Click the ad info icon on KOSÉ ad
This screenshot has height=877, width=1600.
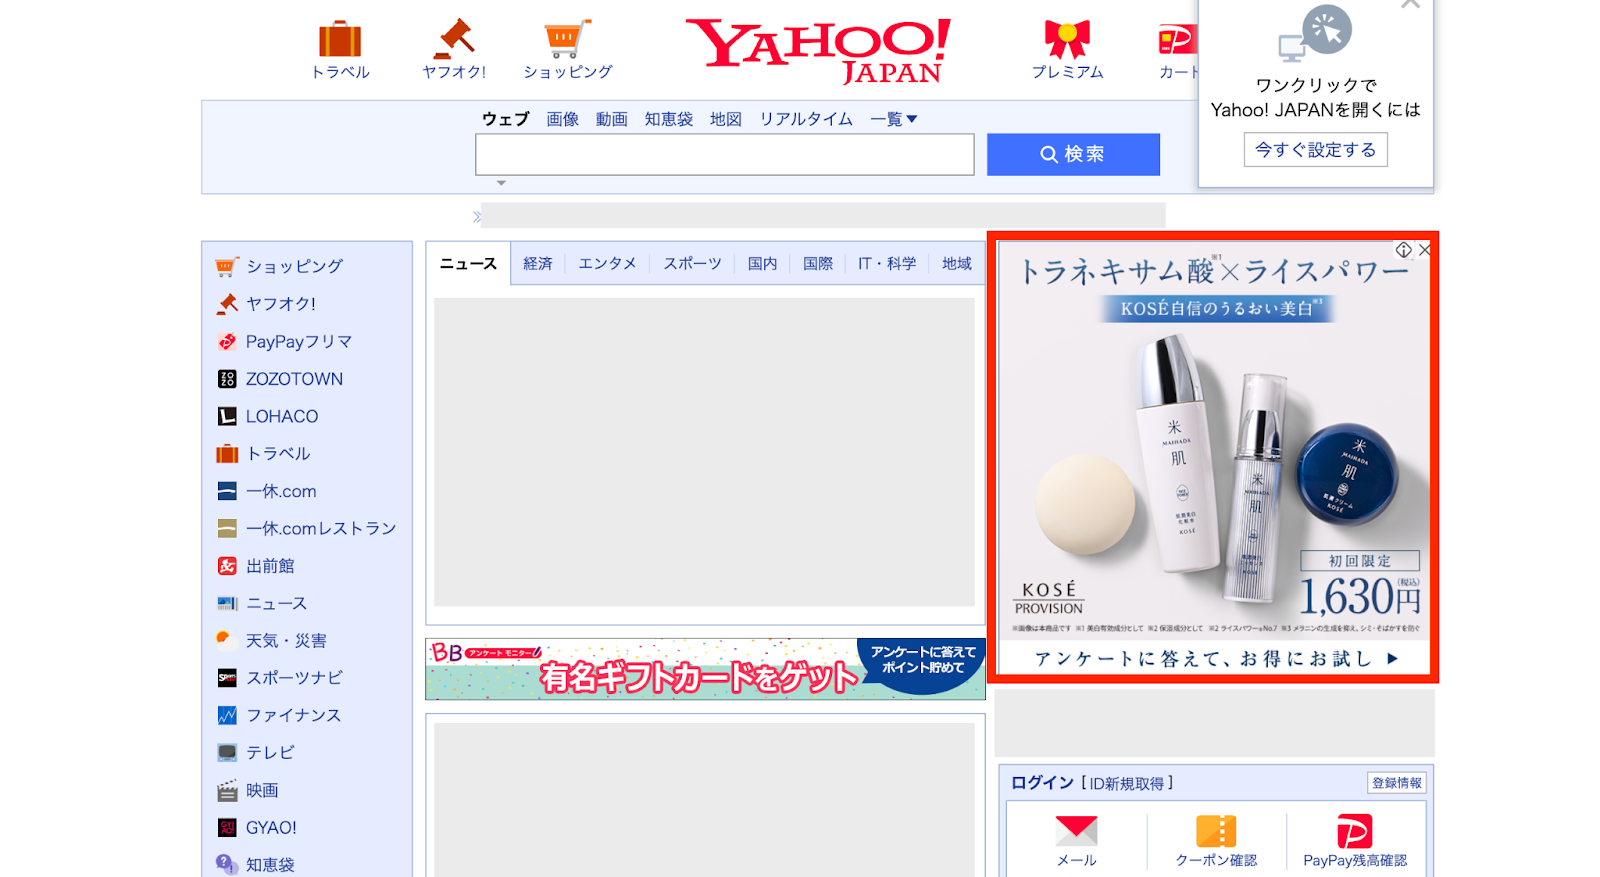[1404, 250]
